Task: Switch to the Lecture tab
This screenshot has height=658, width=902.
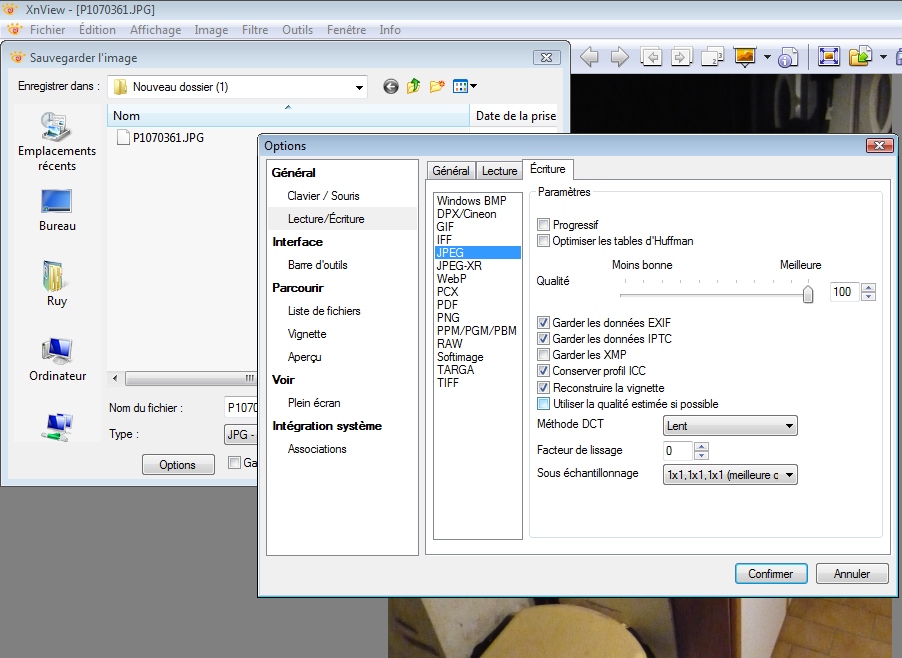Action: 499,171
